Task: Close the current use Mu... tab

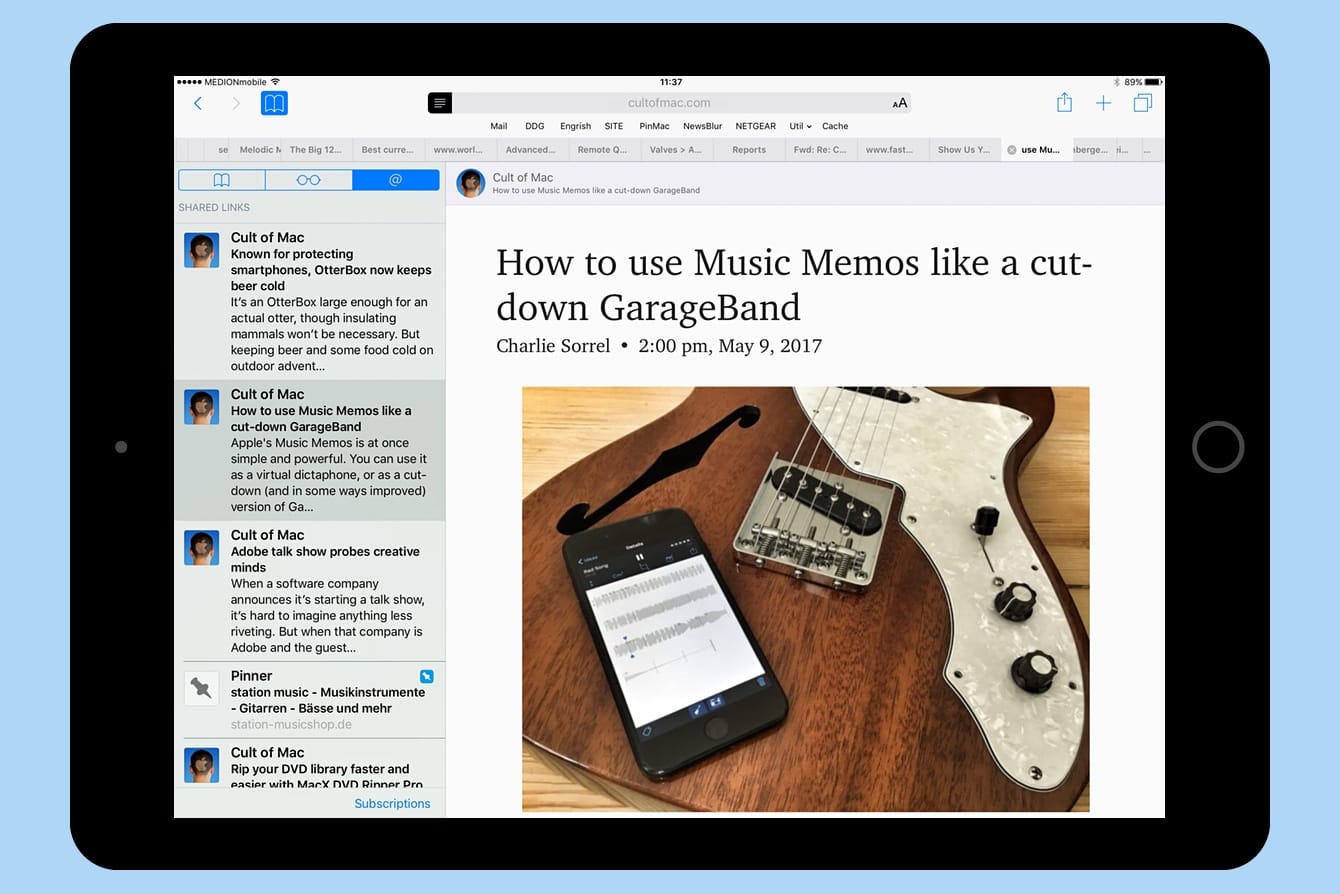Action: tap(1011, 150)
